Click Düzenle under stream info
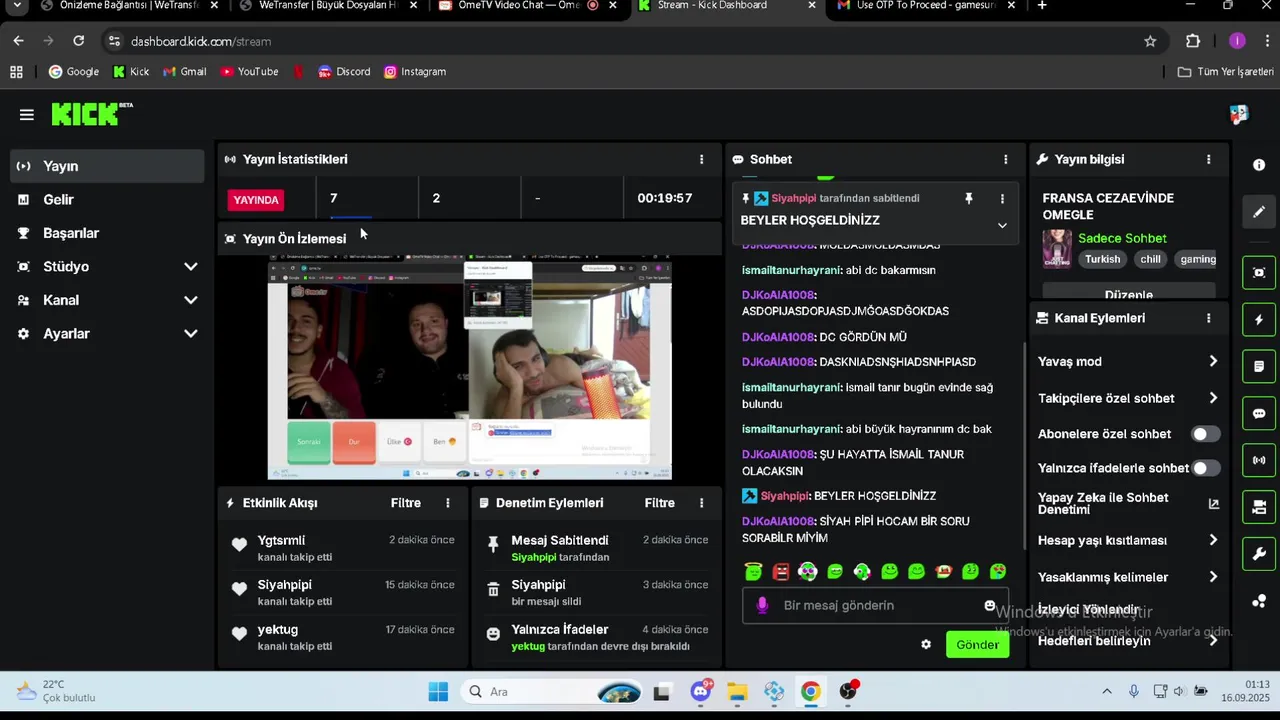This screenshot has height=720, width=1280. tap(1129, 293)
